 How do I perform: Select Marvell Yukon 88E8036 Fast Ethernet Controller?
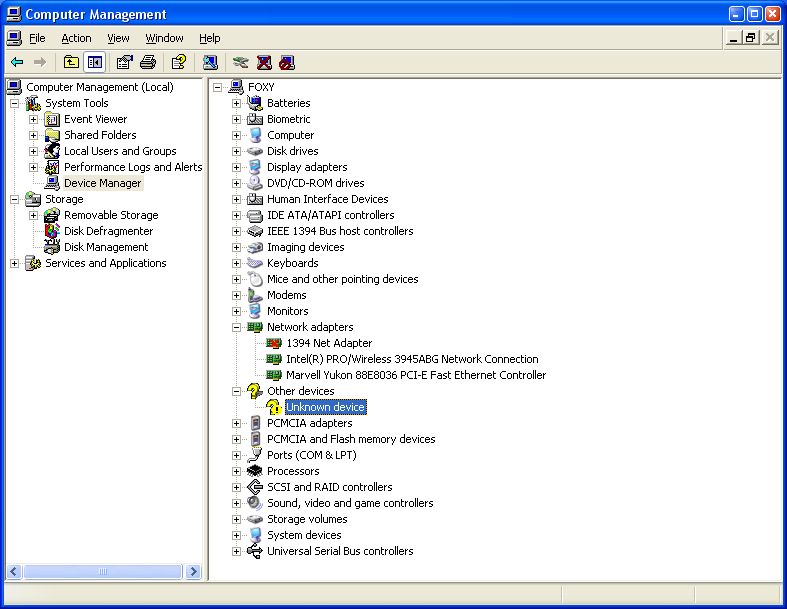[416, 375]
